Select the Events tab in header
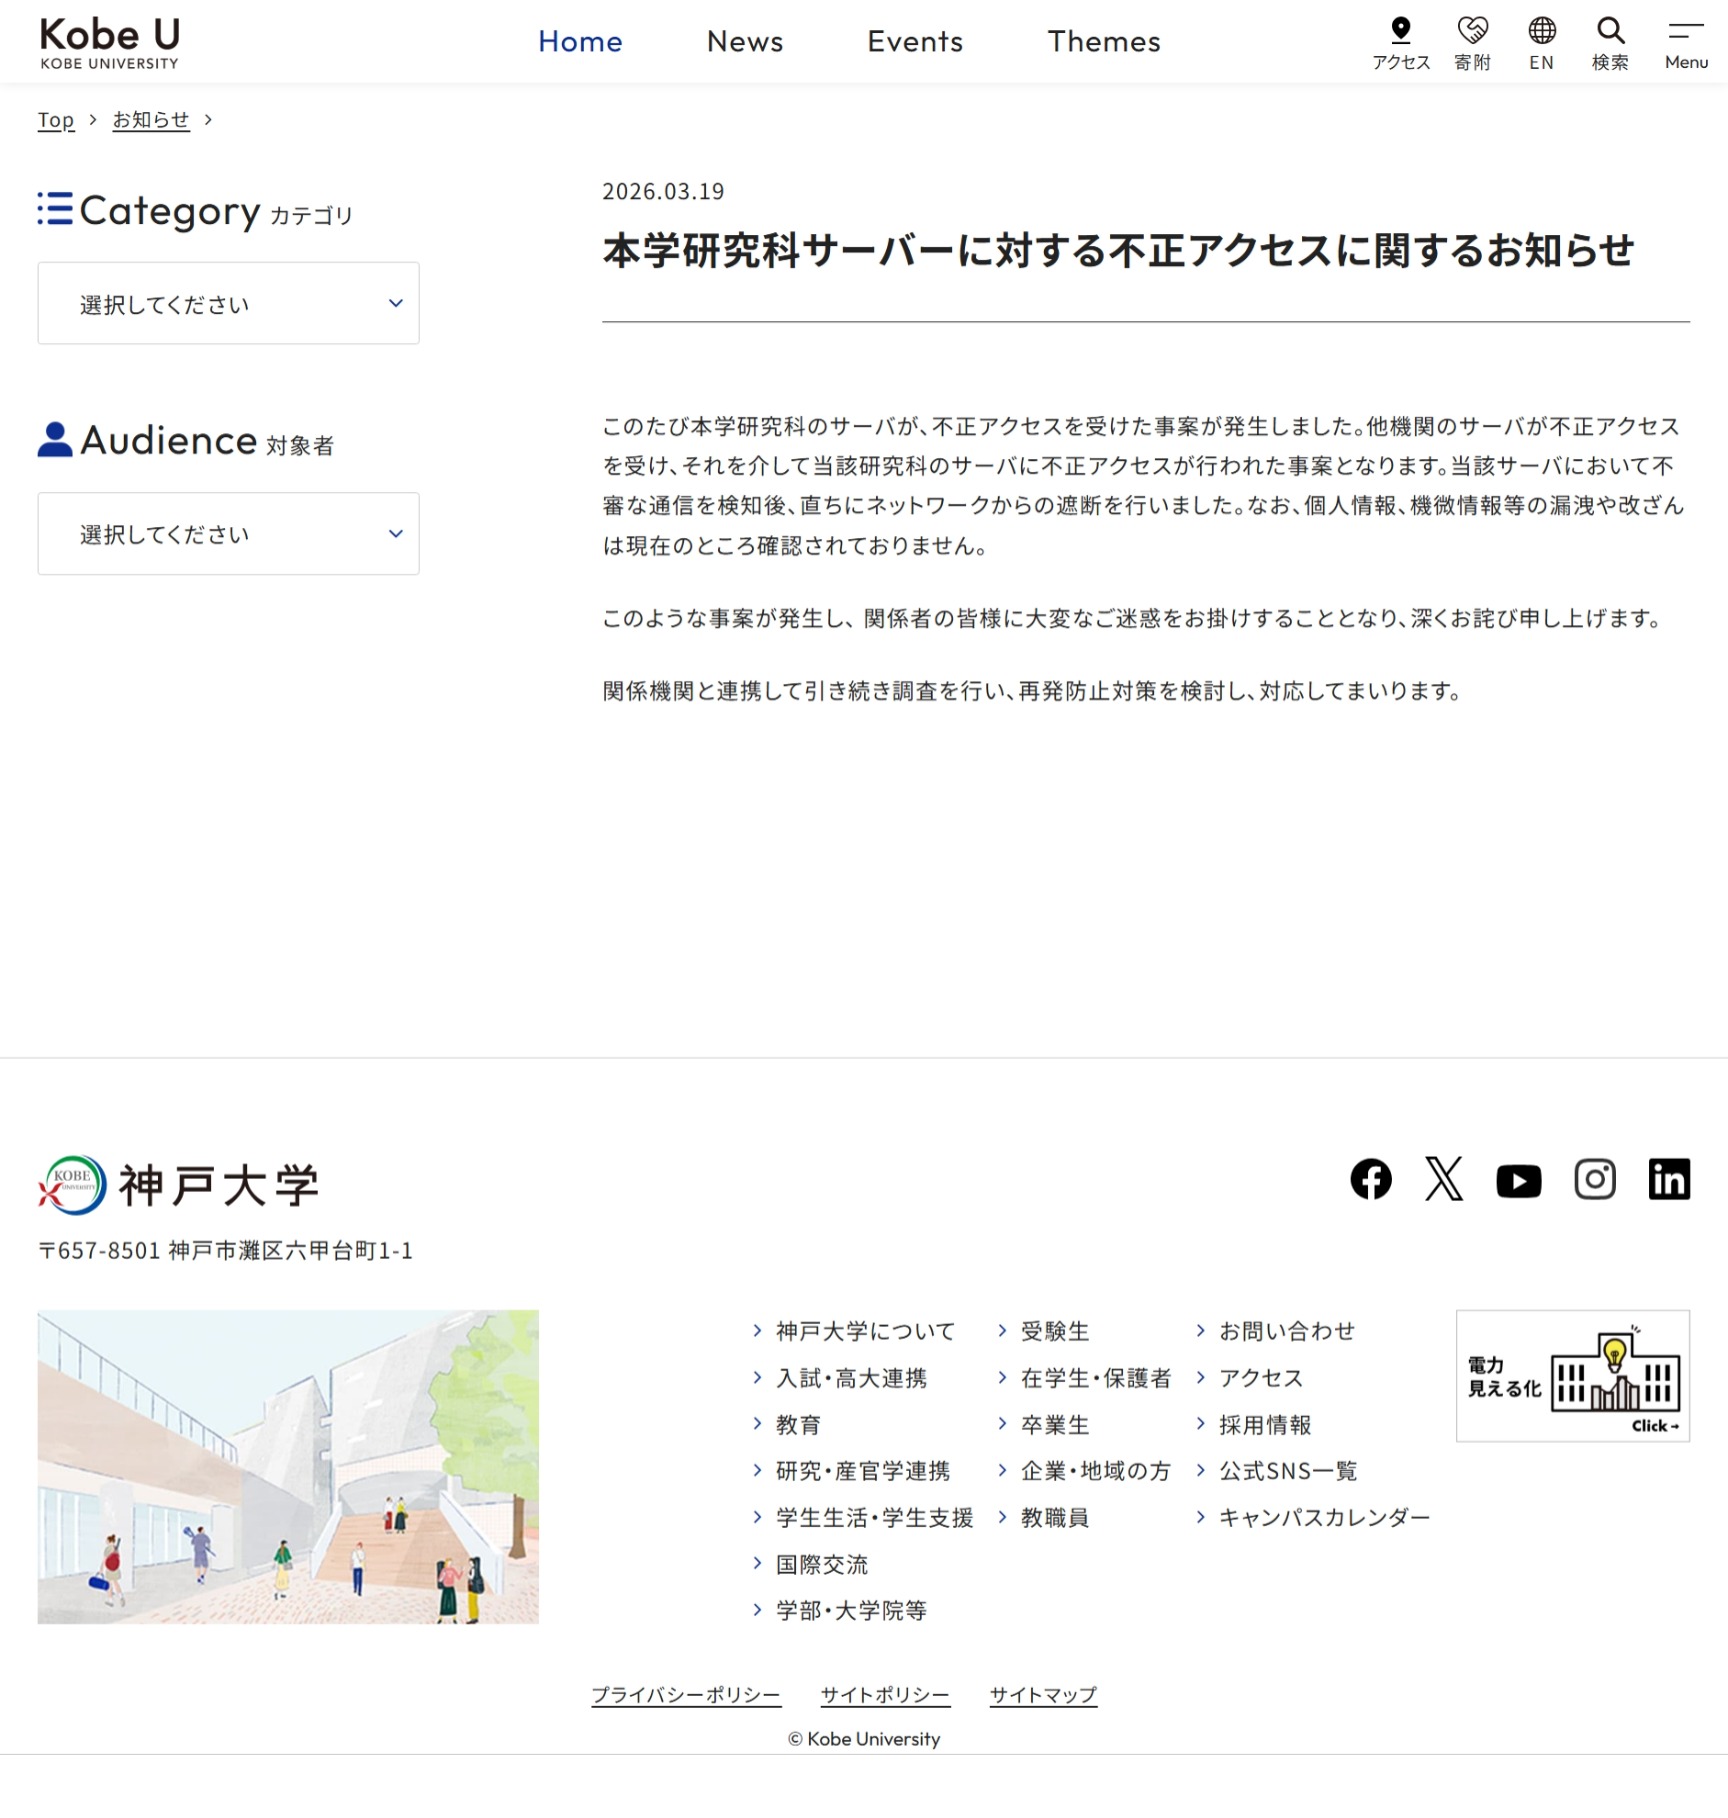This screenshot has width=1728, height=1818. 914,41
